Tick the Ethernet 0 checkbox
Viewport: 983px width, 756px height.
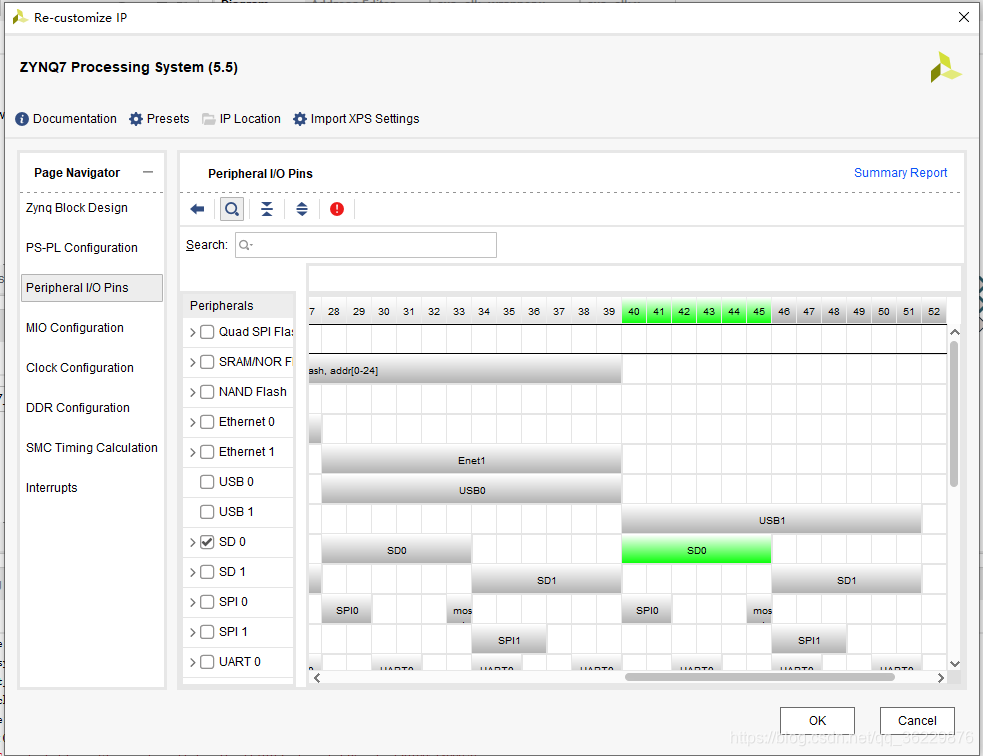point(207,423)
